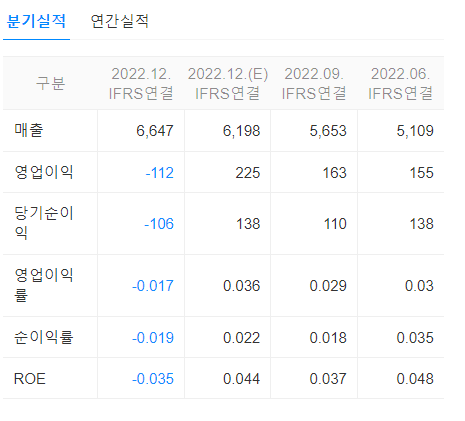
Task: Select the 5,109 revenue value
Action: coord(415,131)
